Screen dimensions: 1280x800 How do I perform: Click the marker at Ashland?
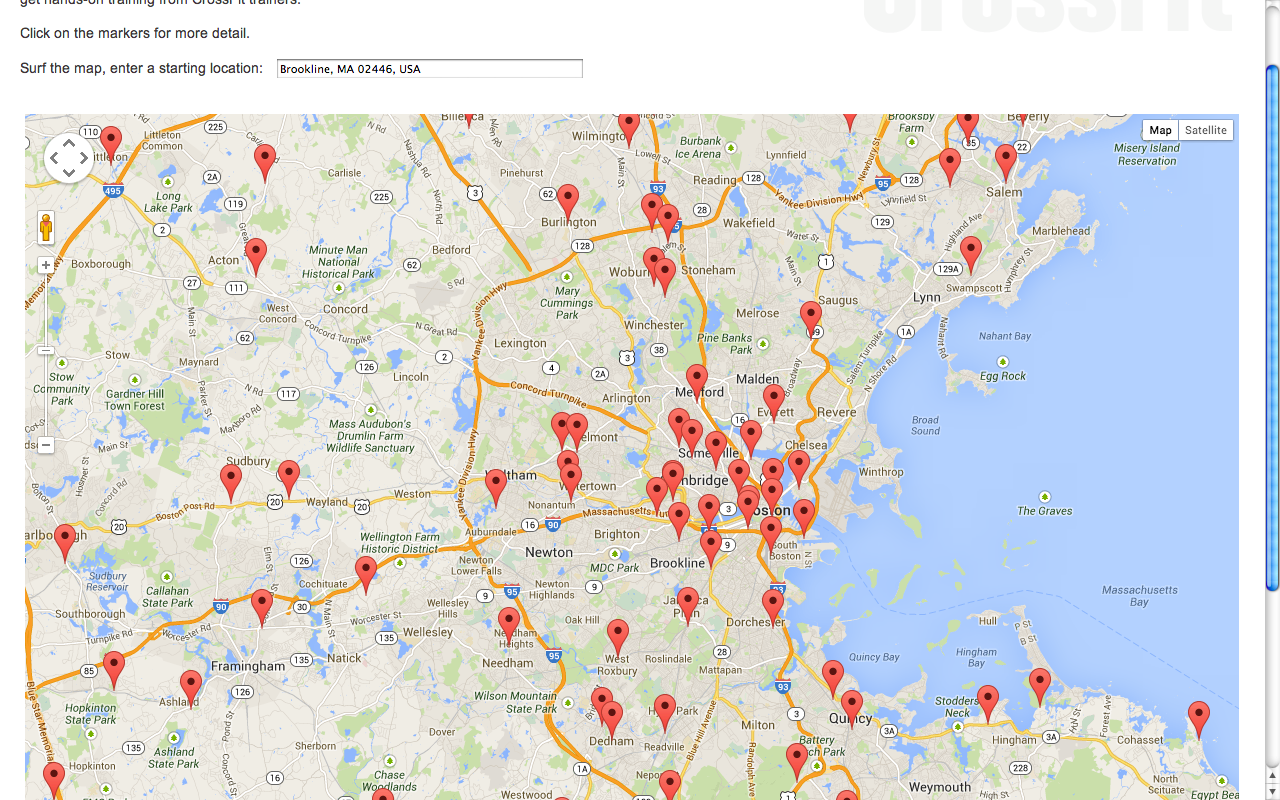(x=190, y=690)
